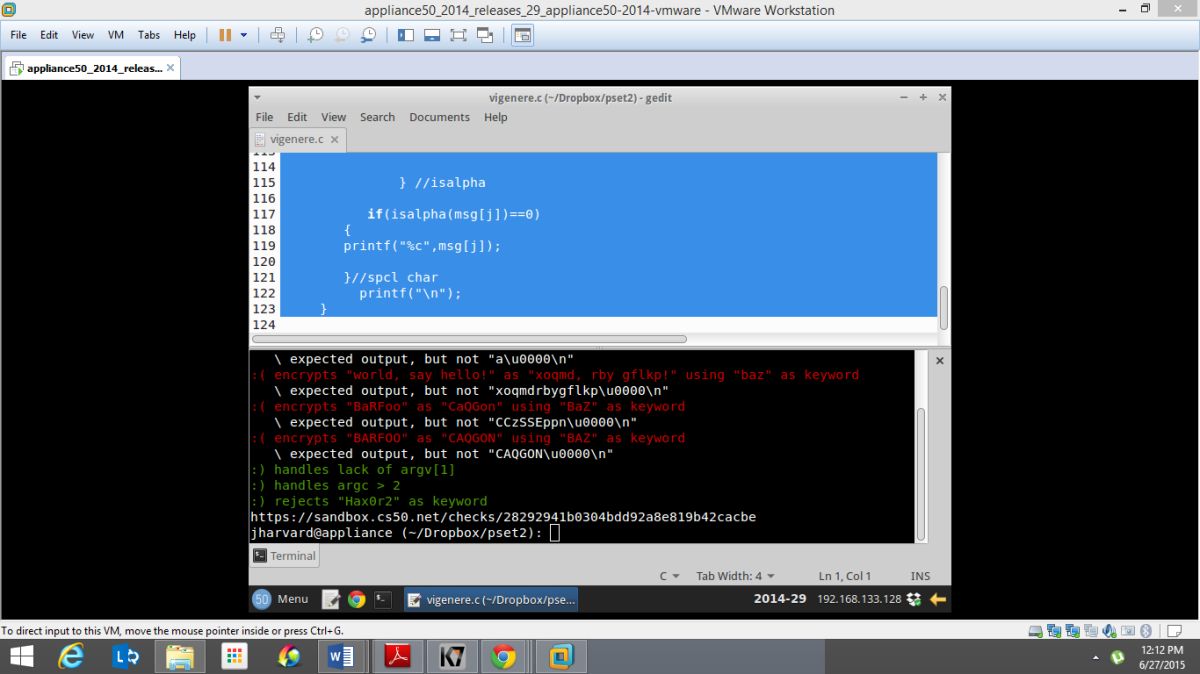Click the 192.168.133.128 IP address text
The image size is (1200, 674).
point(859,599)
